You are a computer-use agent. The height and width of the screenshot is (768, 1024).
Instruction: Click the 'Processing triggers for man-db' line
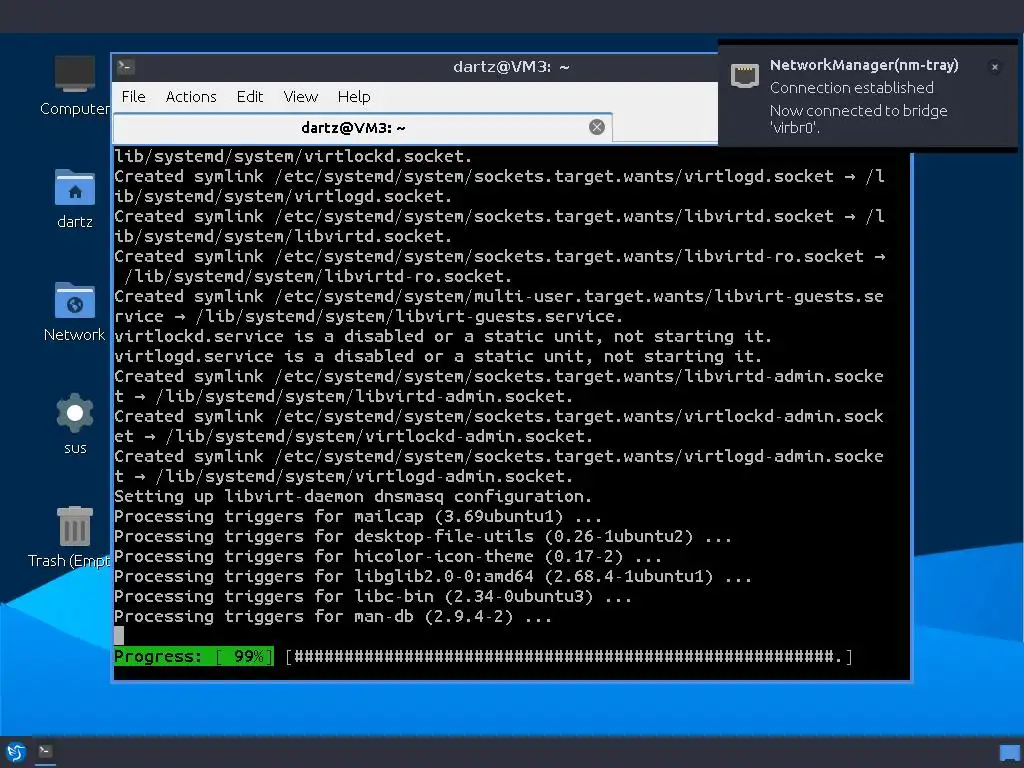point(333,616)
